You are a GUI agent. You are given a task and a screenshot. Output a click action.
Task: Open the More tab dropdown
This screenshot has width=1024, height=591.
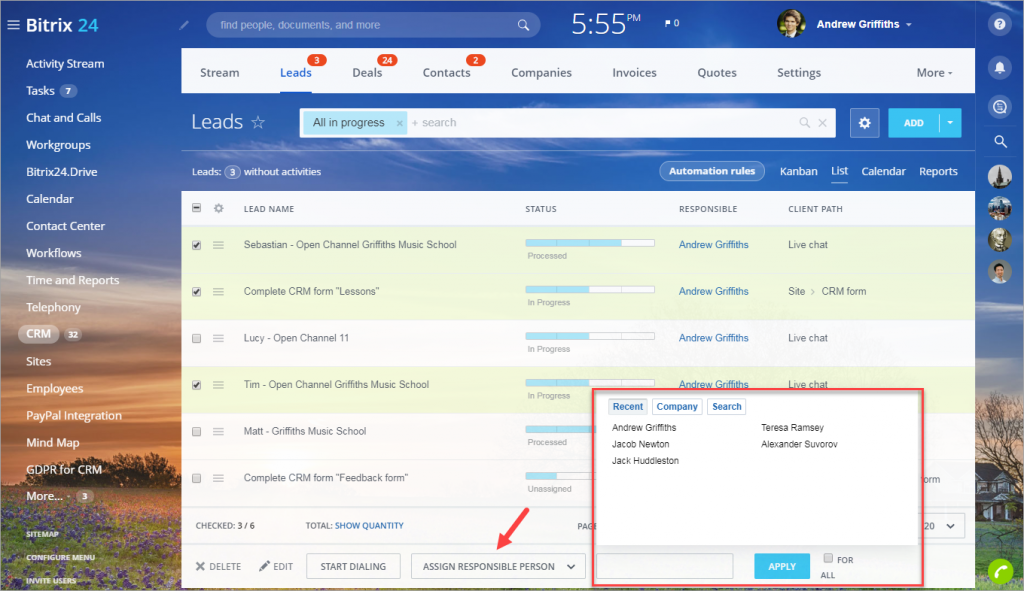(x=935, y=73)
